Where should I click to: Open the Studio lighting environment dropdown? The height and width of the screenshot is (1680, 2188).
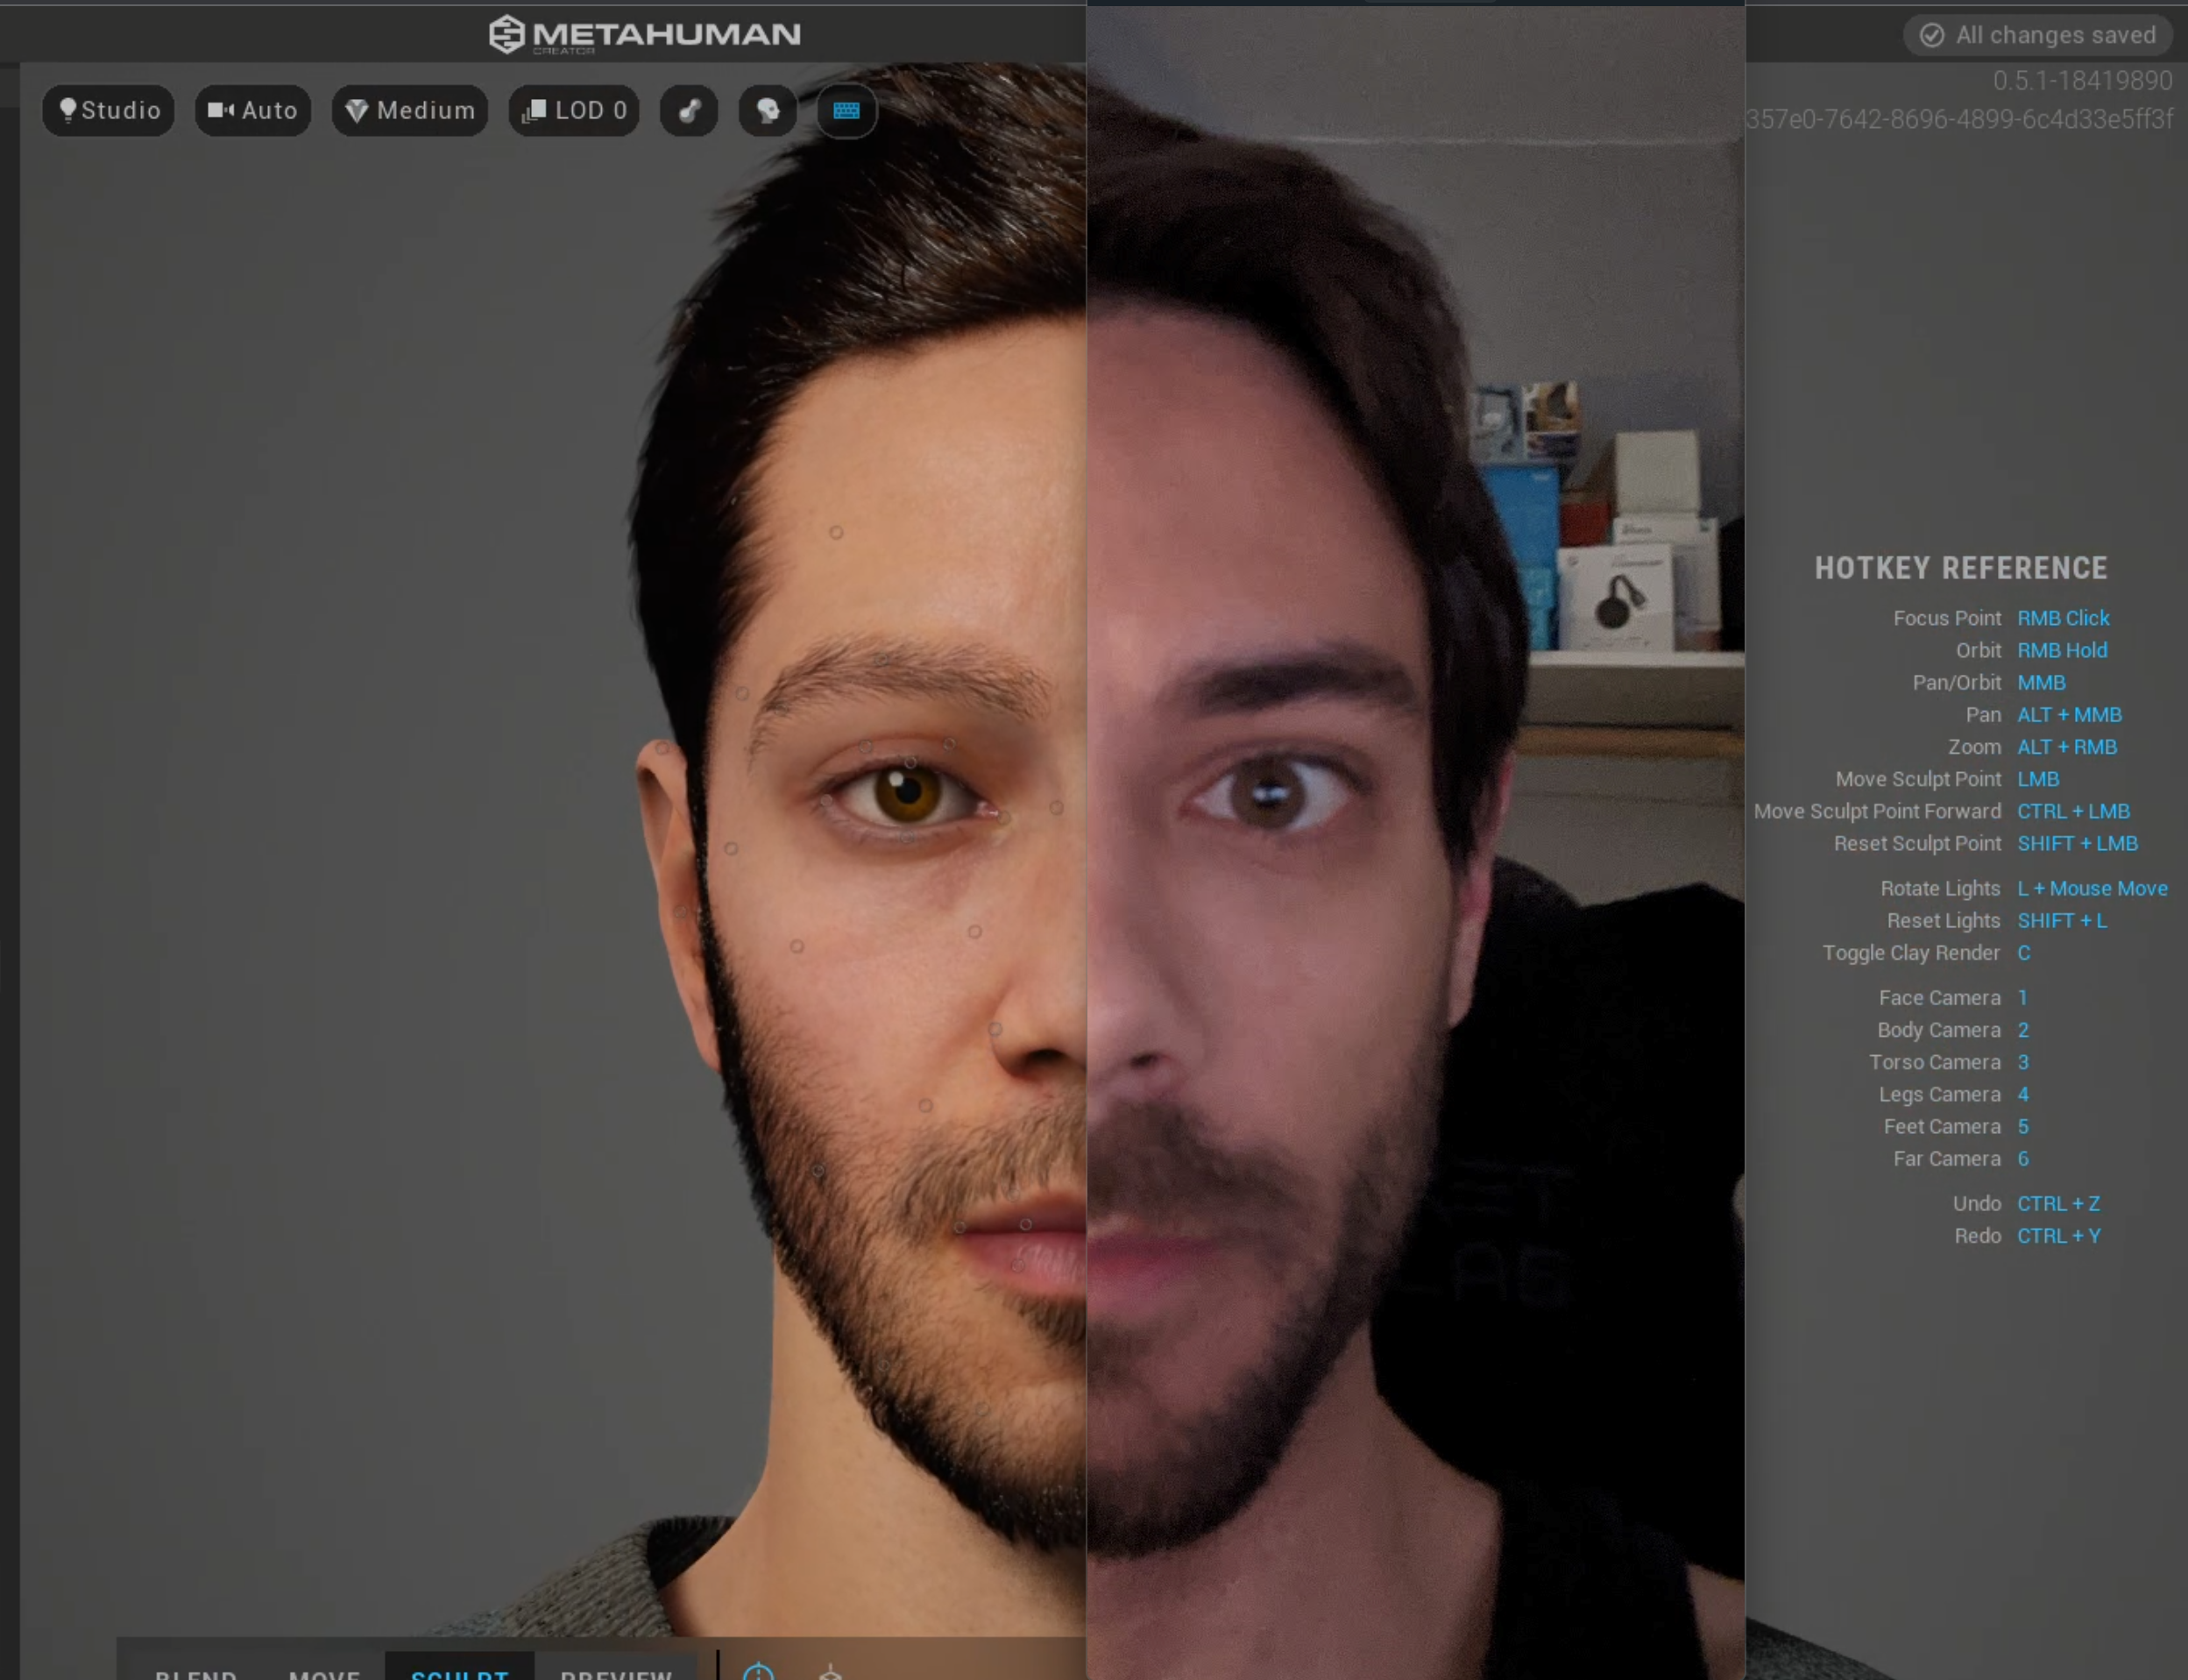109,110
